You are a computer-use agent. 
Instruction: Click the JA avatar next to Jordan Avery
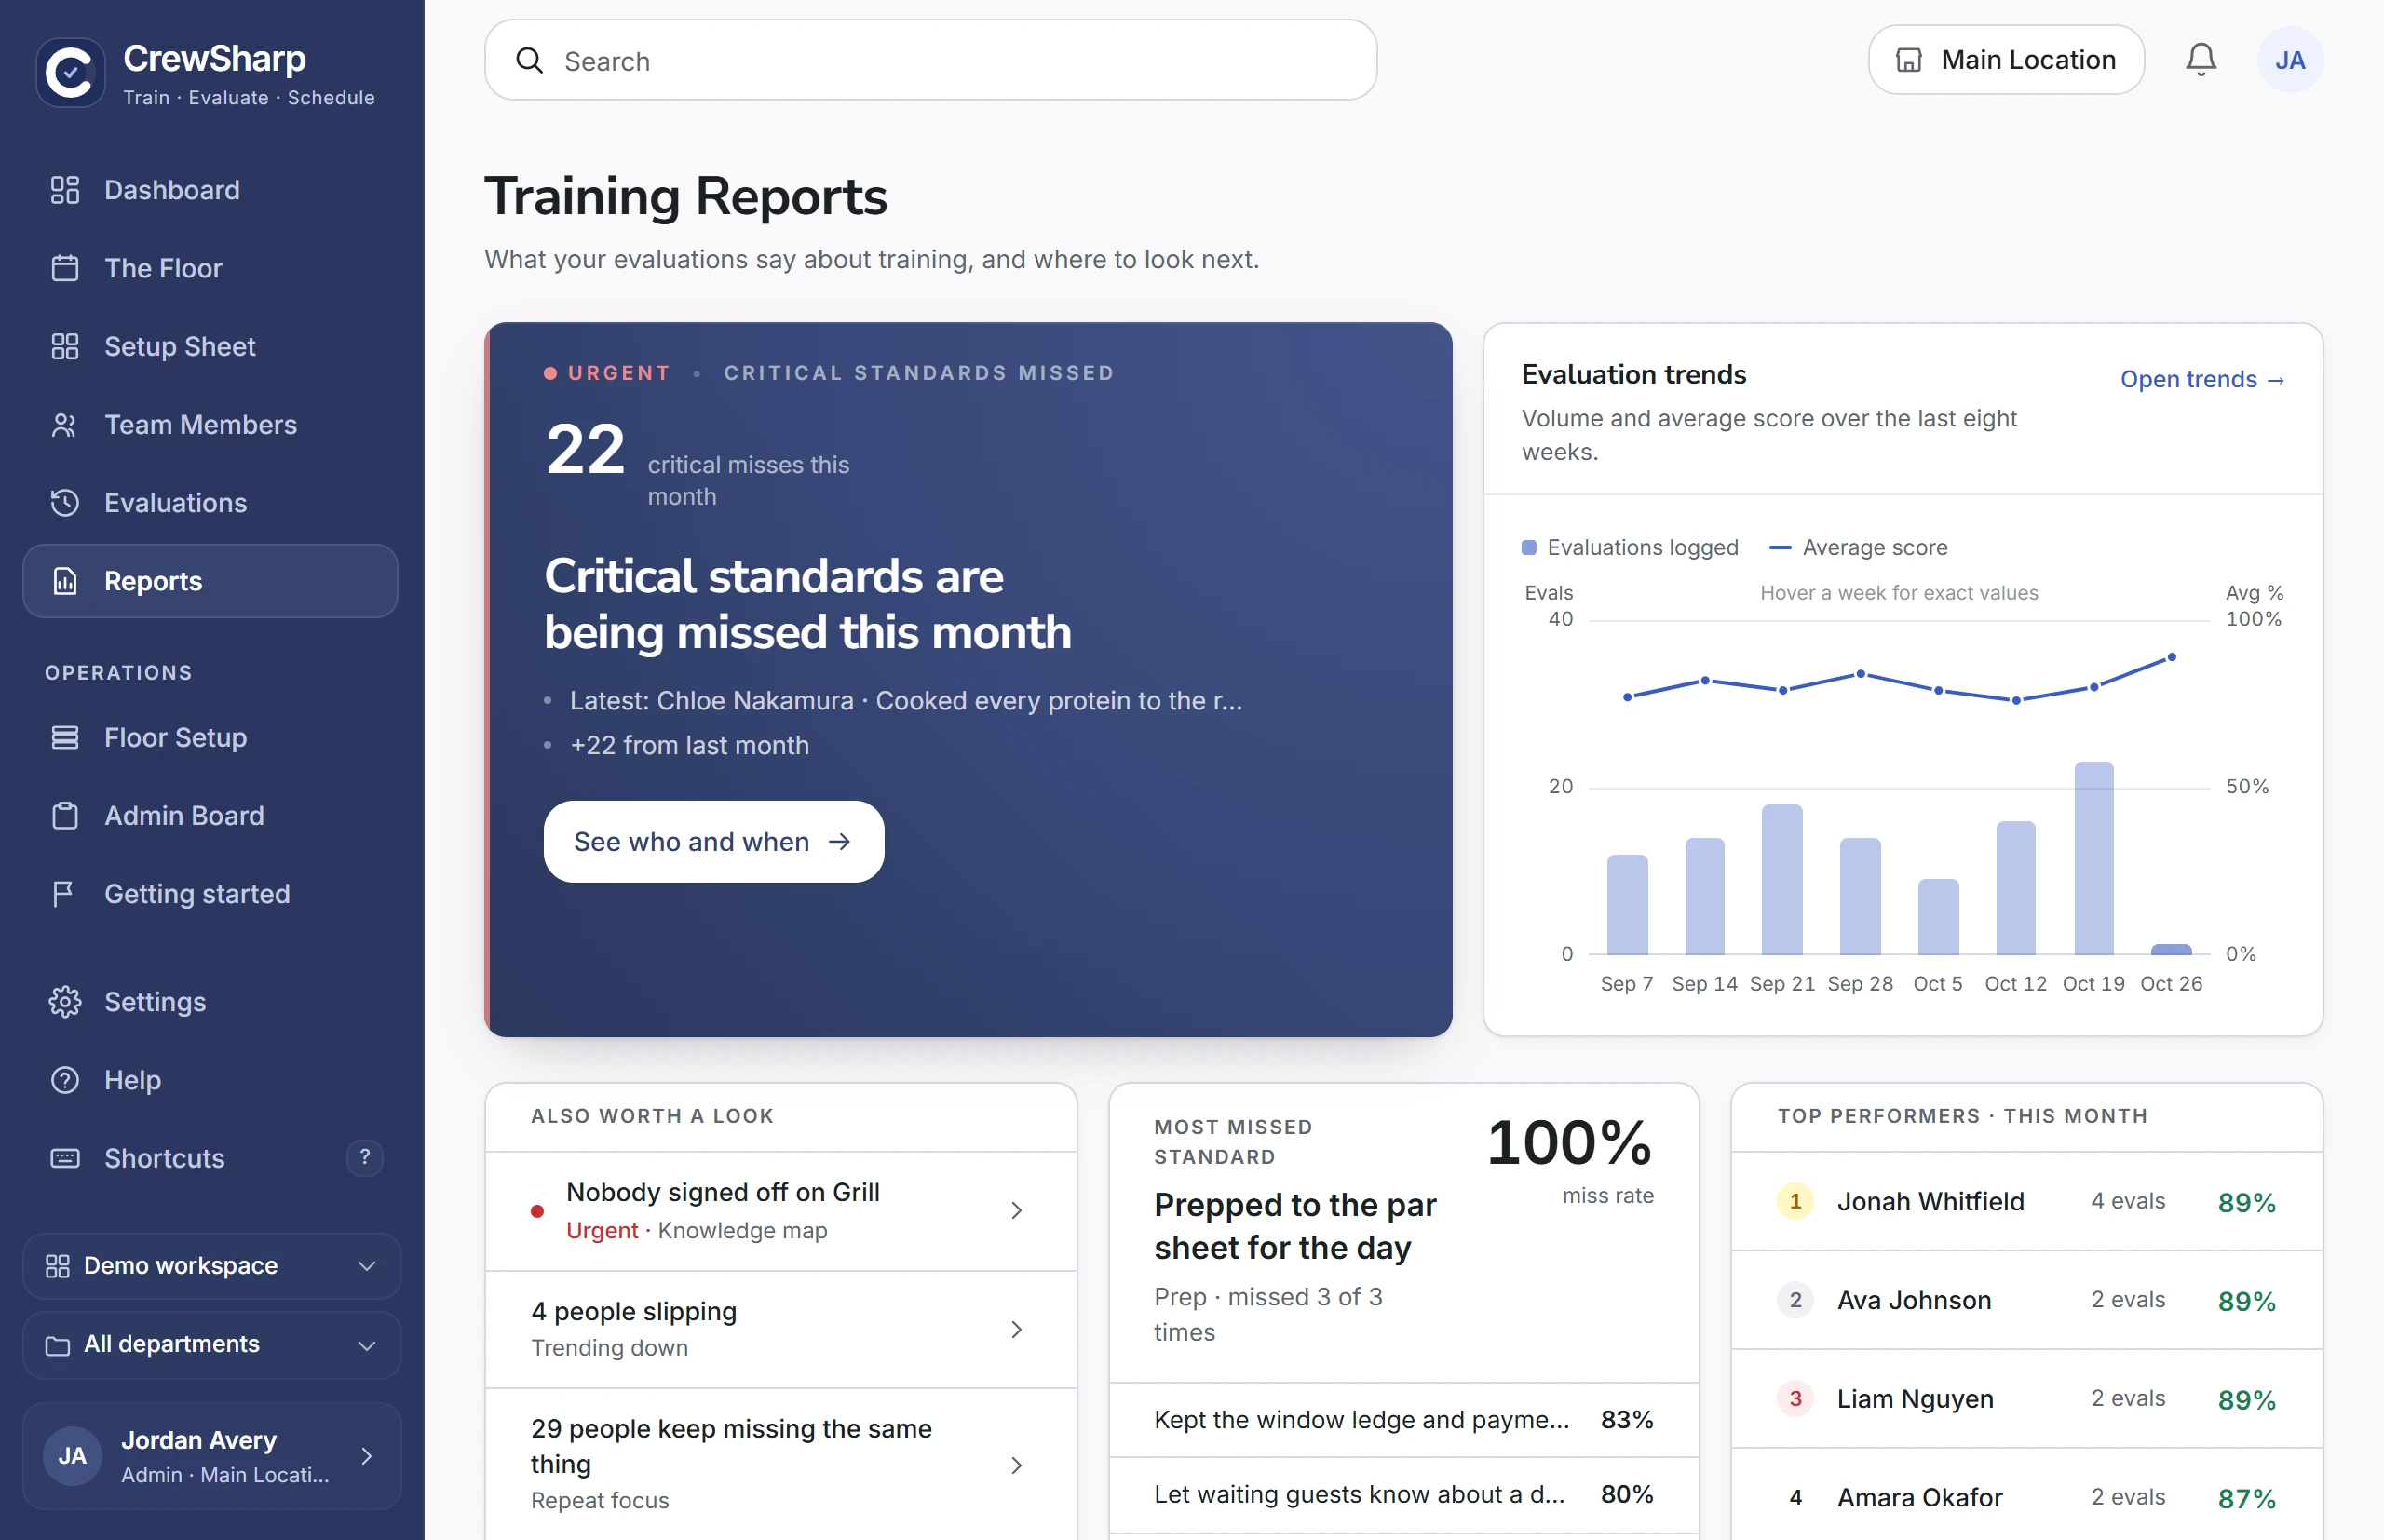click(x=72, y=1456)
